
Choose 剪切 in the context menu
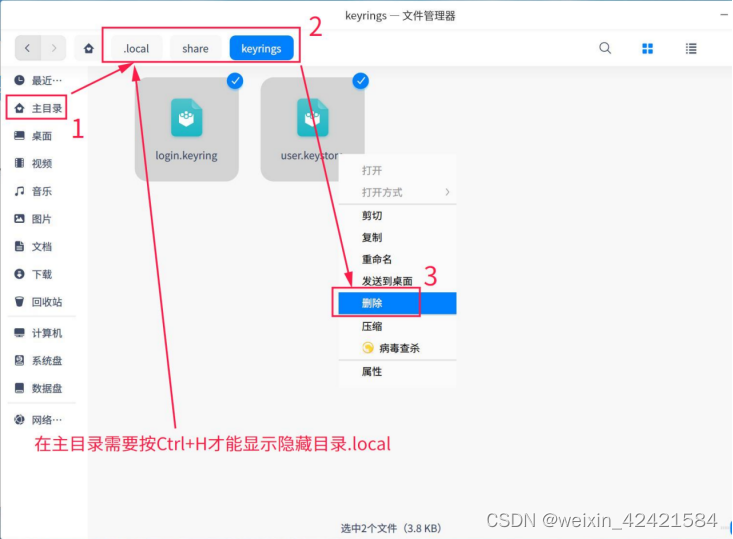click(x=397, y=216)
